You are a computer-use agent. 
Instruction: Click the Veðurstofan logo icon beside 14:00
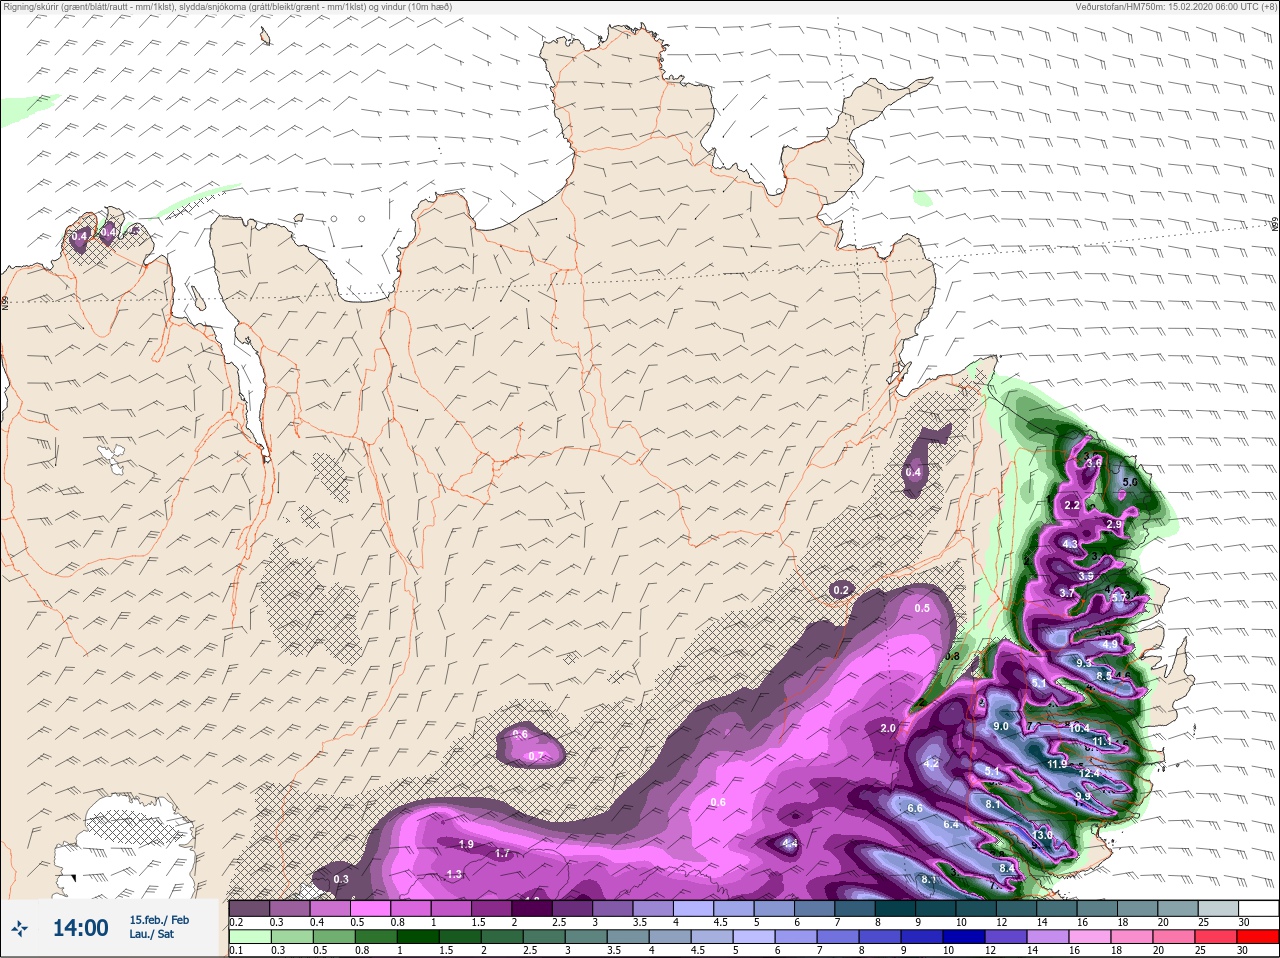[x=20, y=928]
